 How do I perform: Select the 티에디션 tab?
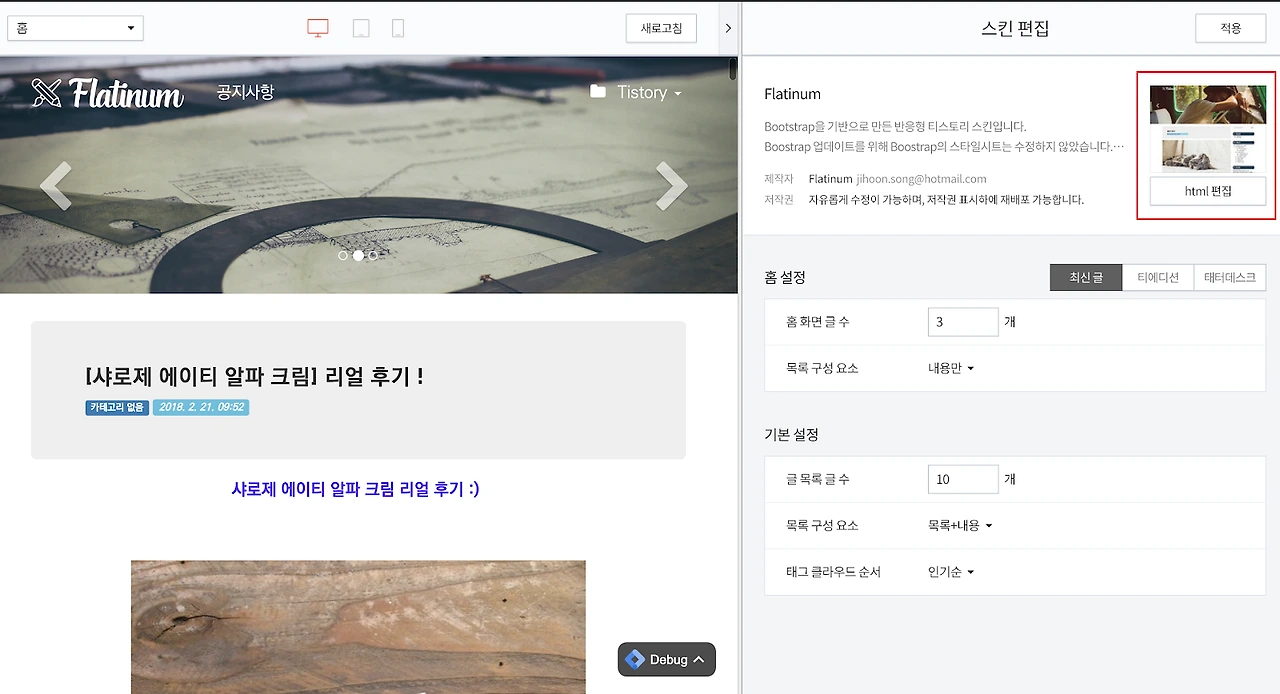(1158, 277)
